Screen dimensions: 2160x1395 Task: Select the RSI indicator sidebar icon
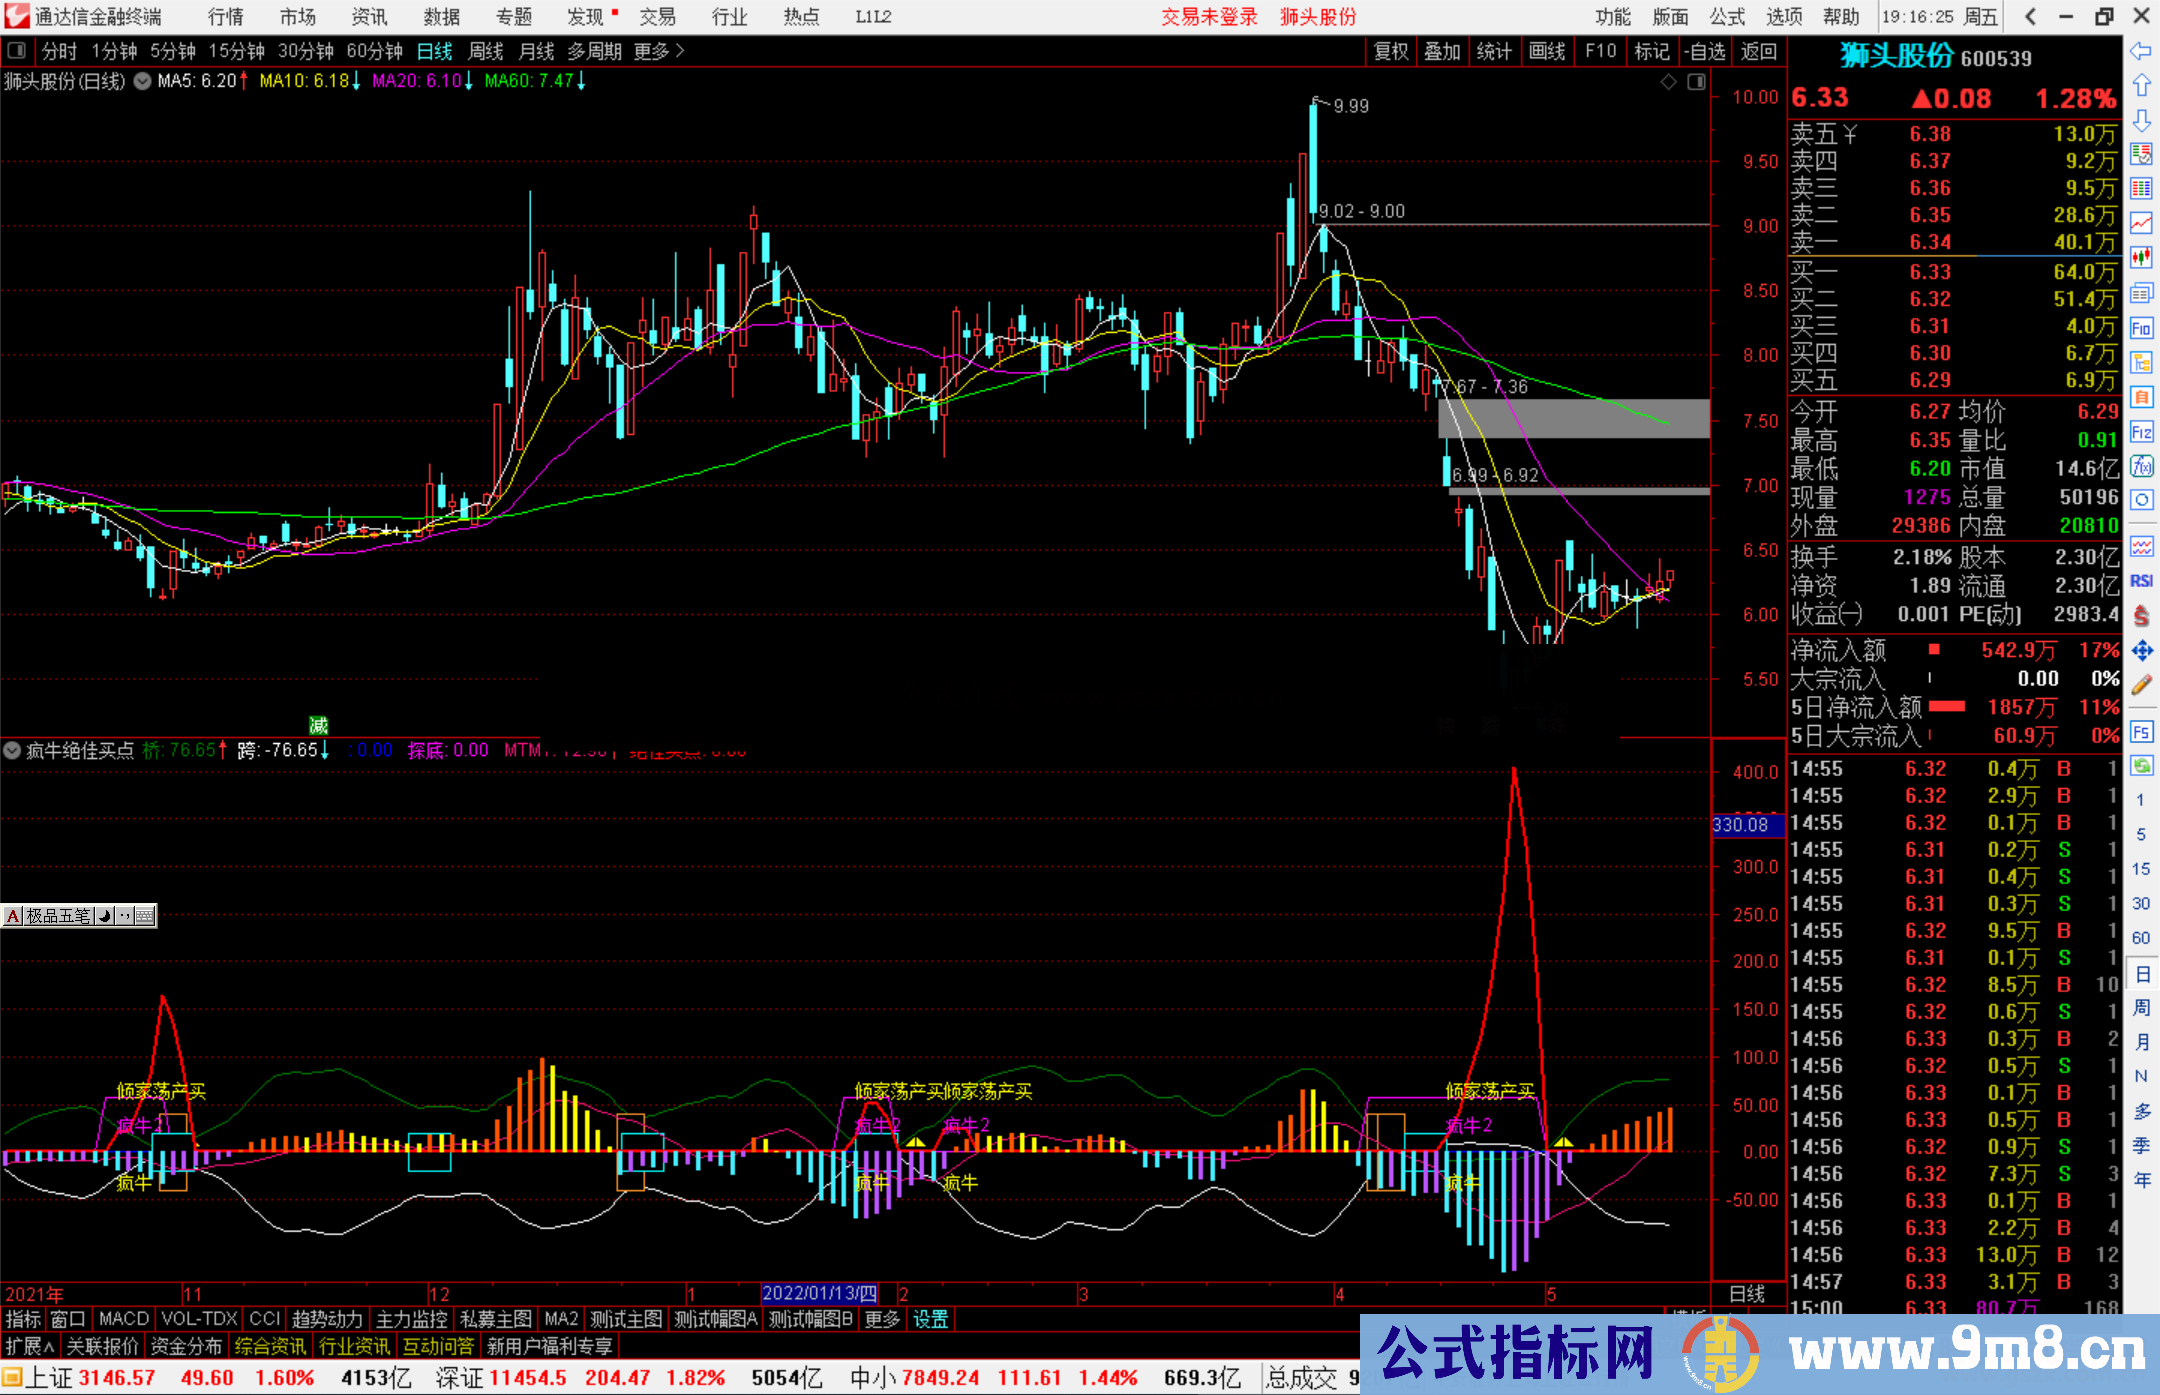pos(2141,581)
